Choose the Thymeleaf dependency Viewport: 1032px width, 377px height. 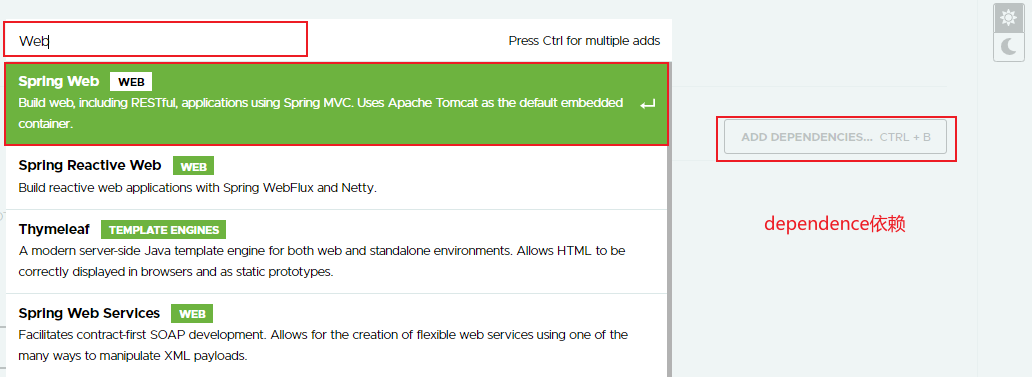tap(336, 251)
